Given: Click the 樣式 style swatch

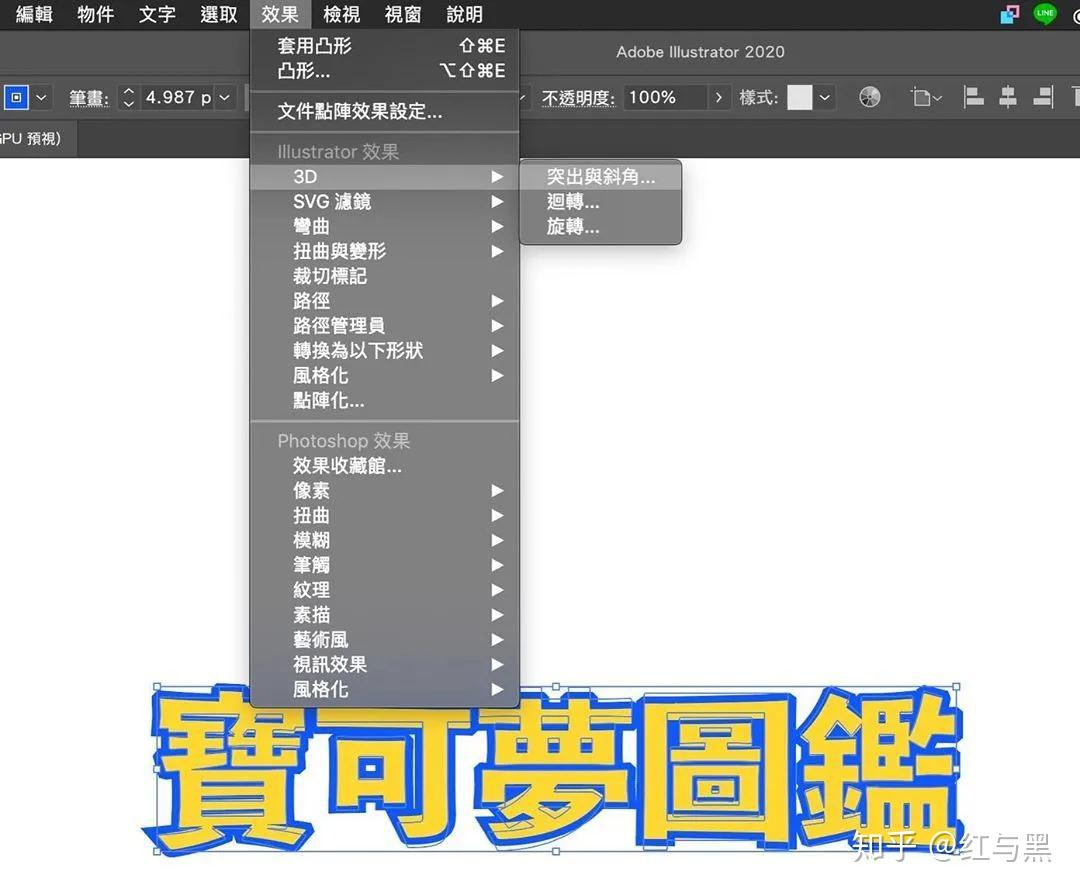Looking at the screenshot, I should point(800,97).
